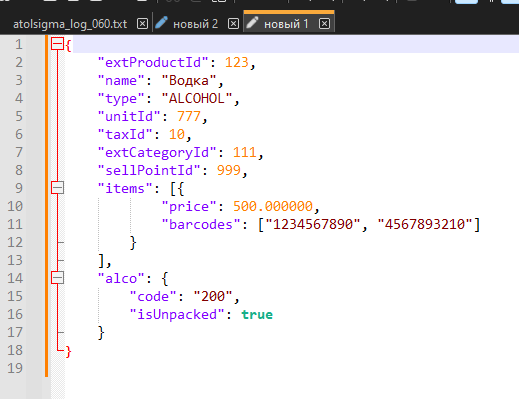Viewport: 519px width, 399px height.
Task: Click the value 777
Action: point(189,116)
